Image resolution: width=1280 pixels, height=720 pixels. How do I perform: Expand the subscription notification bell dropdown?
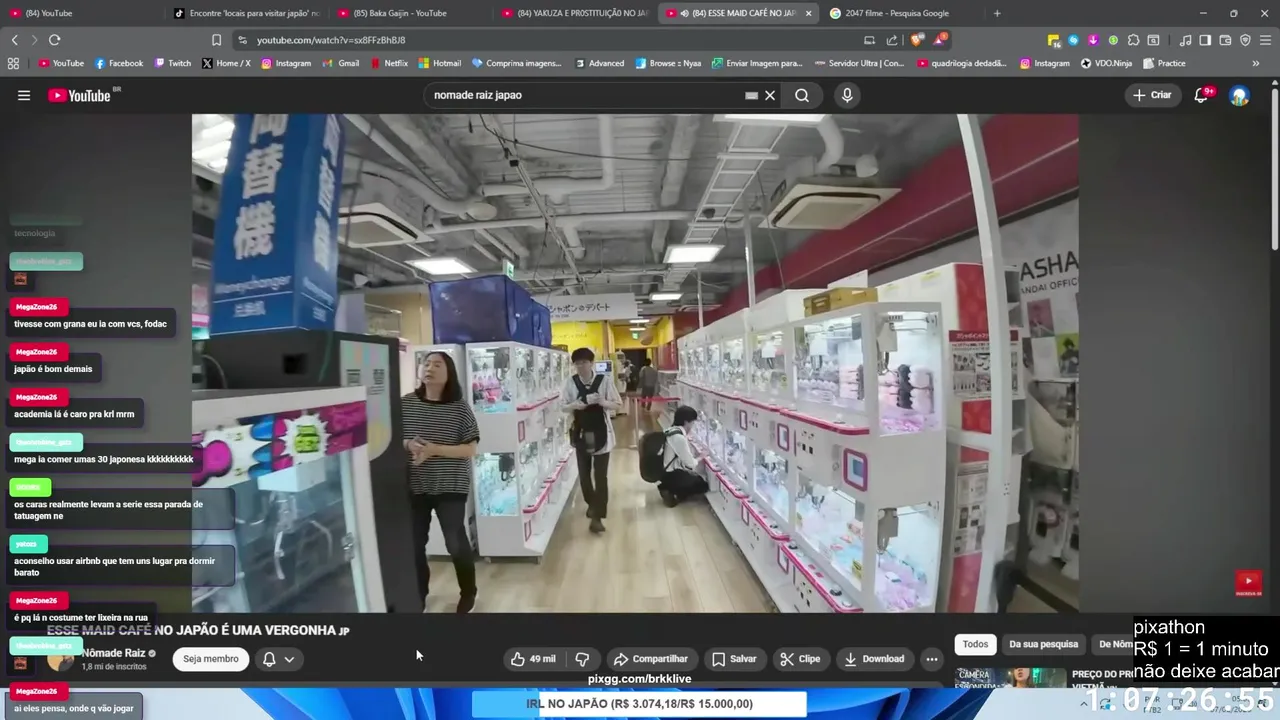279,659
